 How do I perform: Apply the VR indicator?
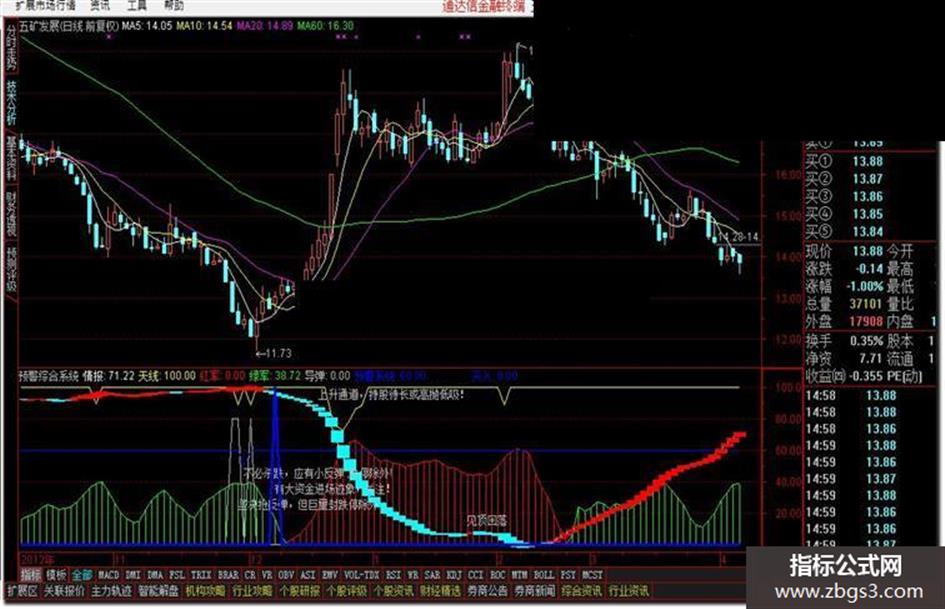(x=267, y=575)
